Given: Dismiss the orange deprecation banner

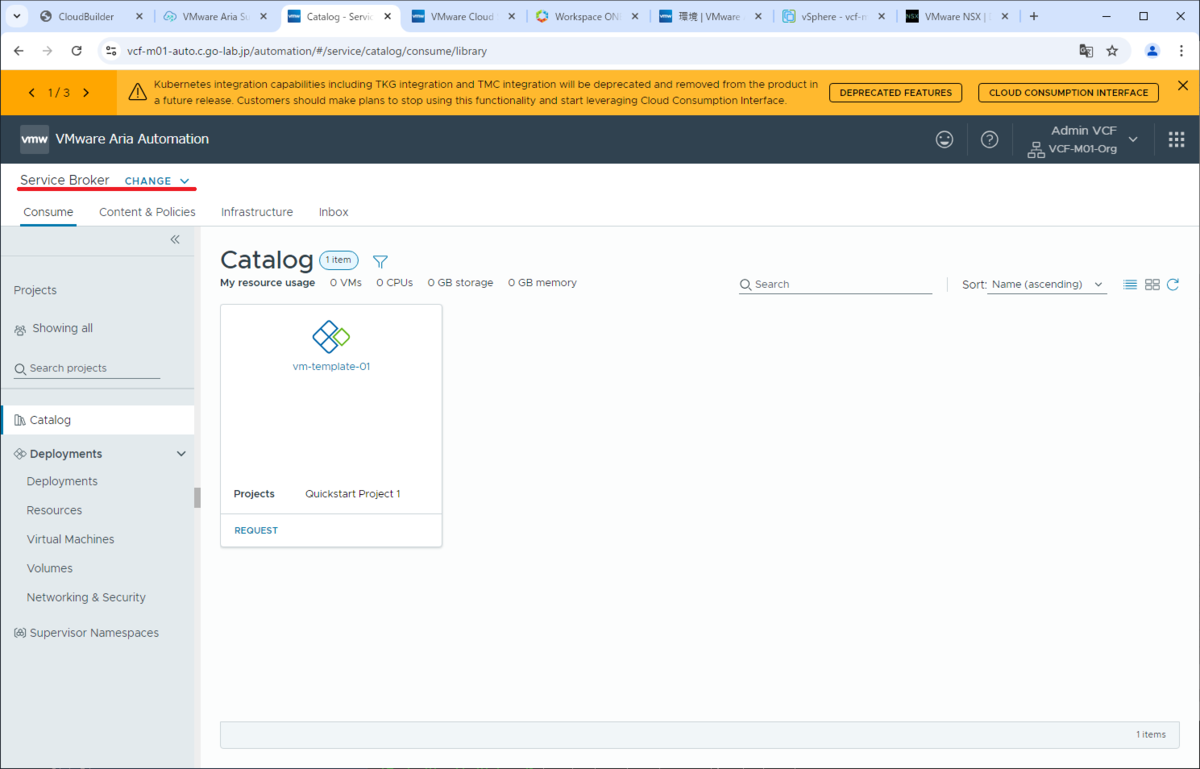Looking at the screenshot, I should tap(1182, 86).
